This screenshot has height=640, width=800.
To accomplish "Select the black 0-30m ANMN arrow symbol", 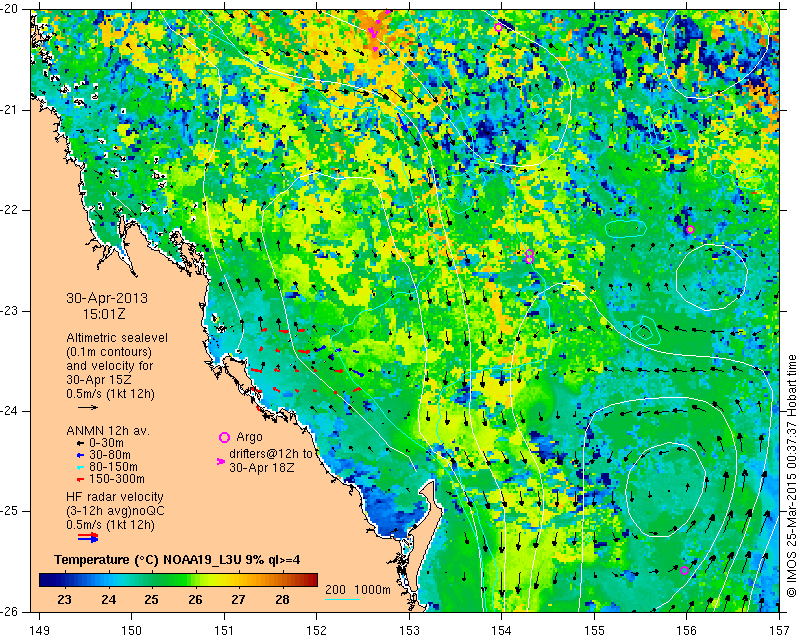I will tap(80, 444).
